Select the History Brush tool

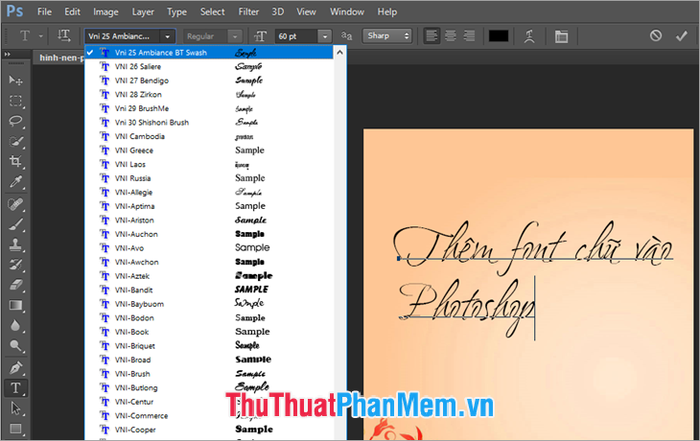pos(16,265)
